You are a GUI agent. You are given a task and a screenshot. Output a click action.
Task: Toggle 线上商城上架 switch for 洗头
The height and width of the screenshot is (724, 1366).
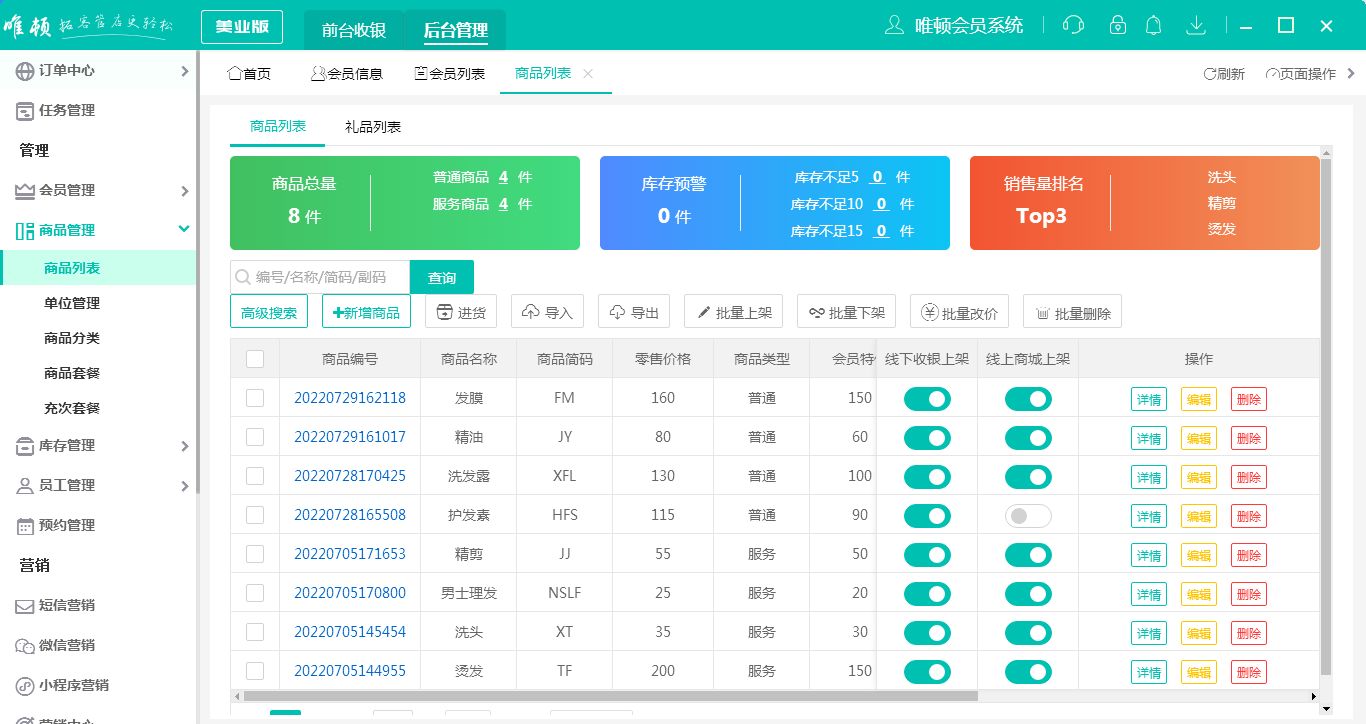1028,633
